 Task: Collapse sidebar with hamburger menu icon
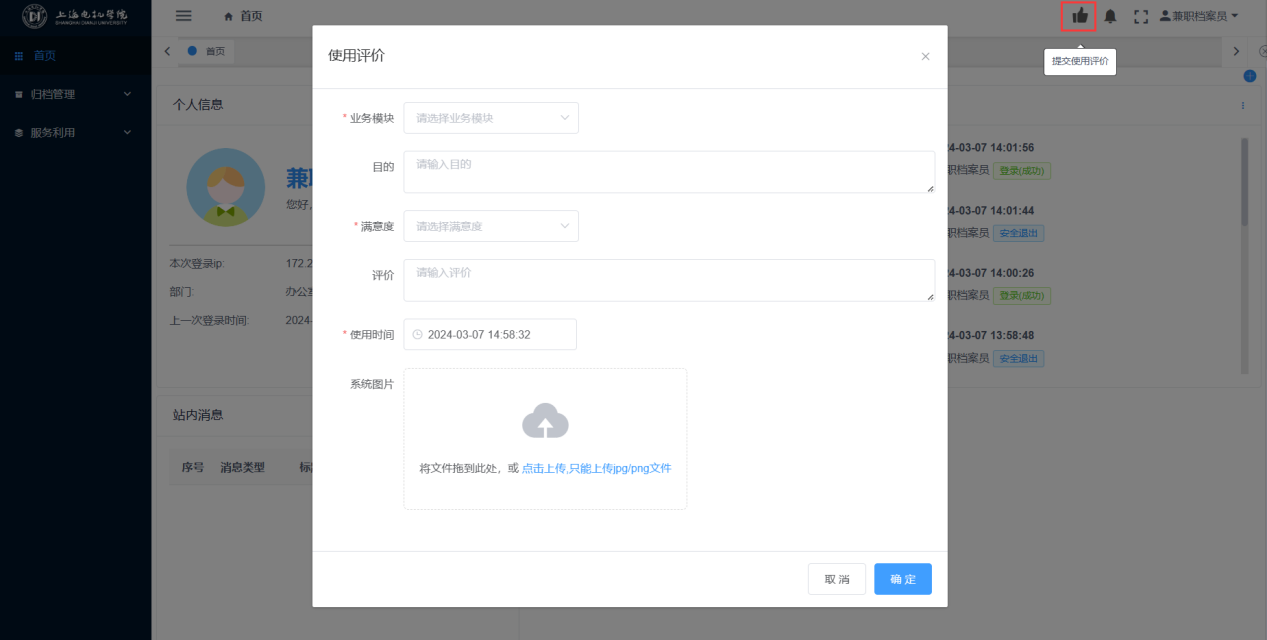click(183, 16)
